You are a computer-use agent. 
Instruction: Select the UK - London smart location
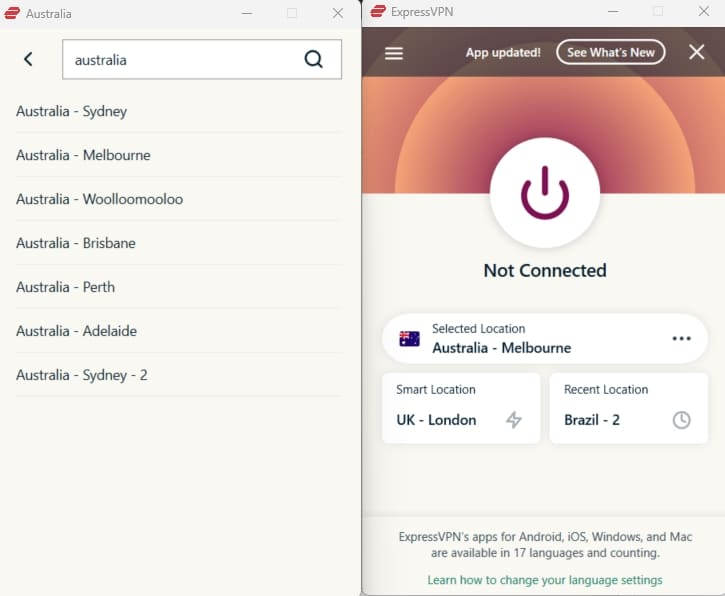[x=437, y=420]
